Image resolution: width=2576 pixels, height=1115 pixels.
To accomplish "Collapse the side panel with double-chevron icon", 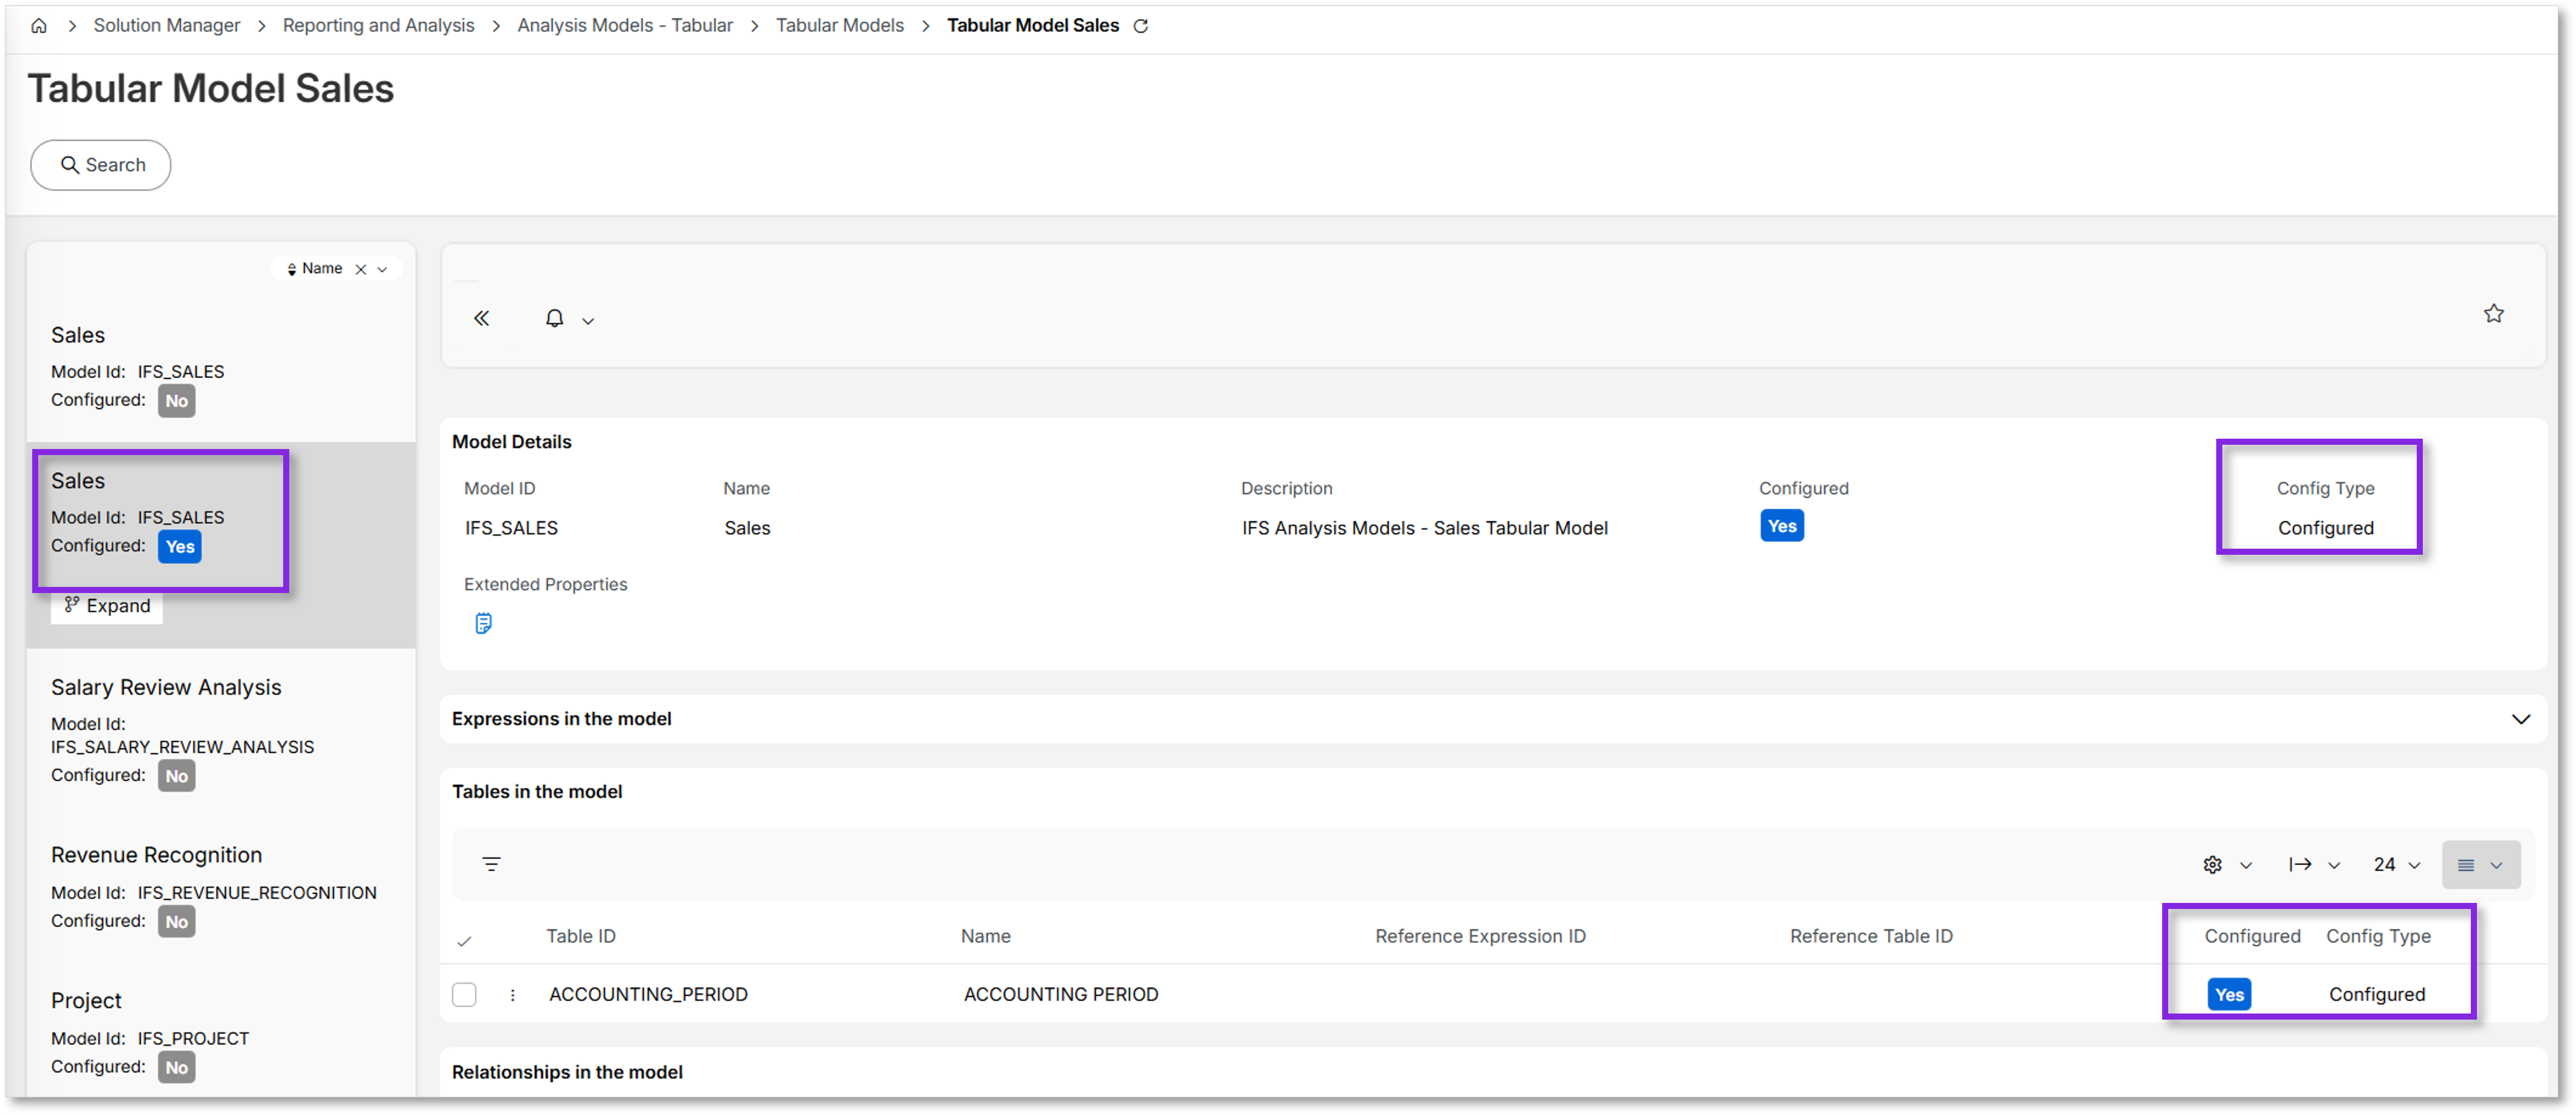I will click(x=481, y=318).
